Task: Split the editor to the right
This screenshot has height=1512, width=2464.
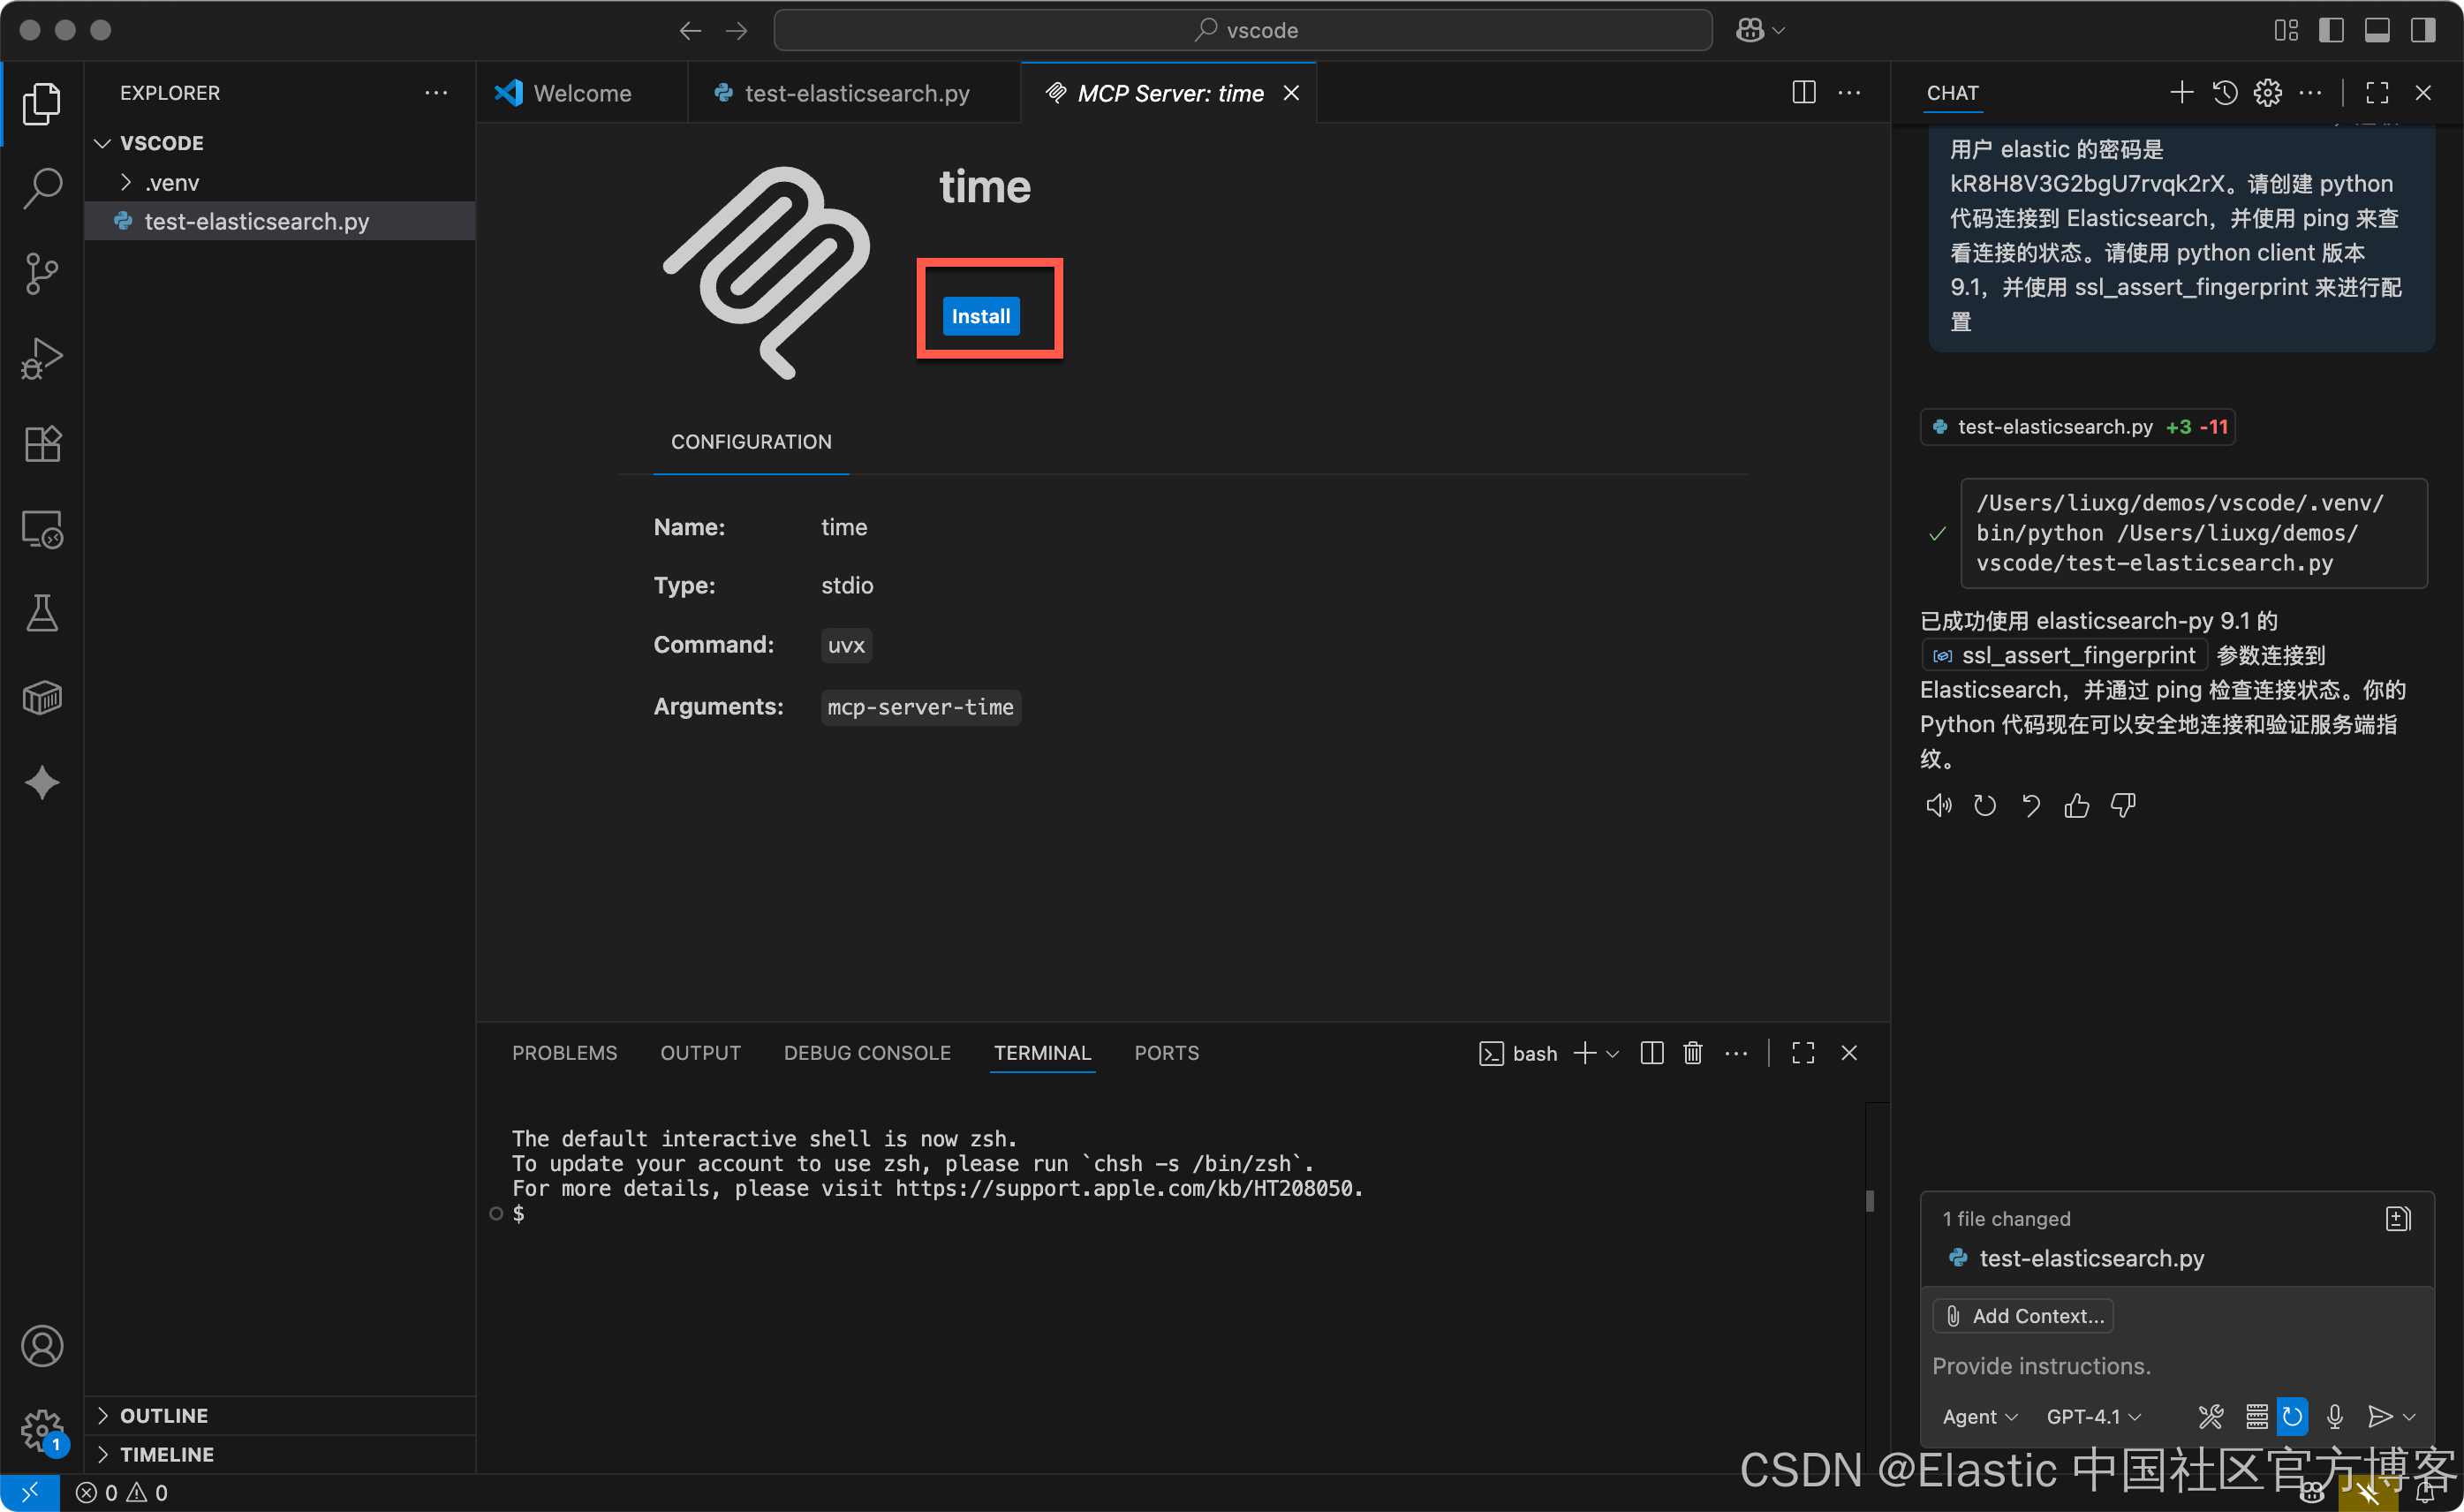Action: 1804,93
